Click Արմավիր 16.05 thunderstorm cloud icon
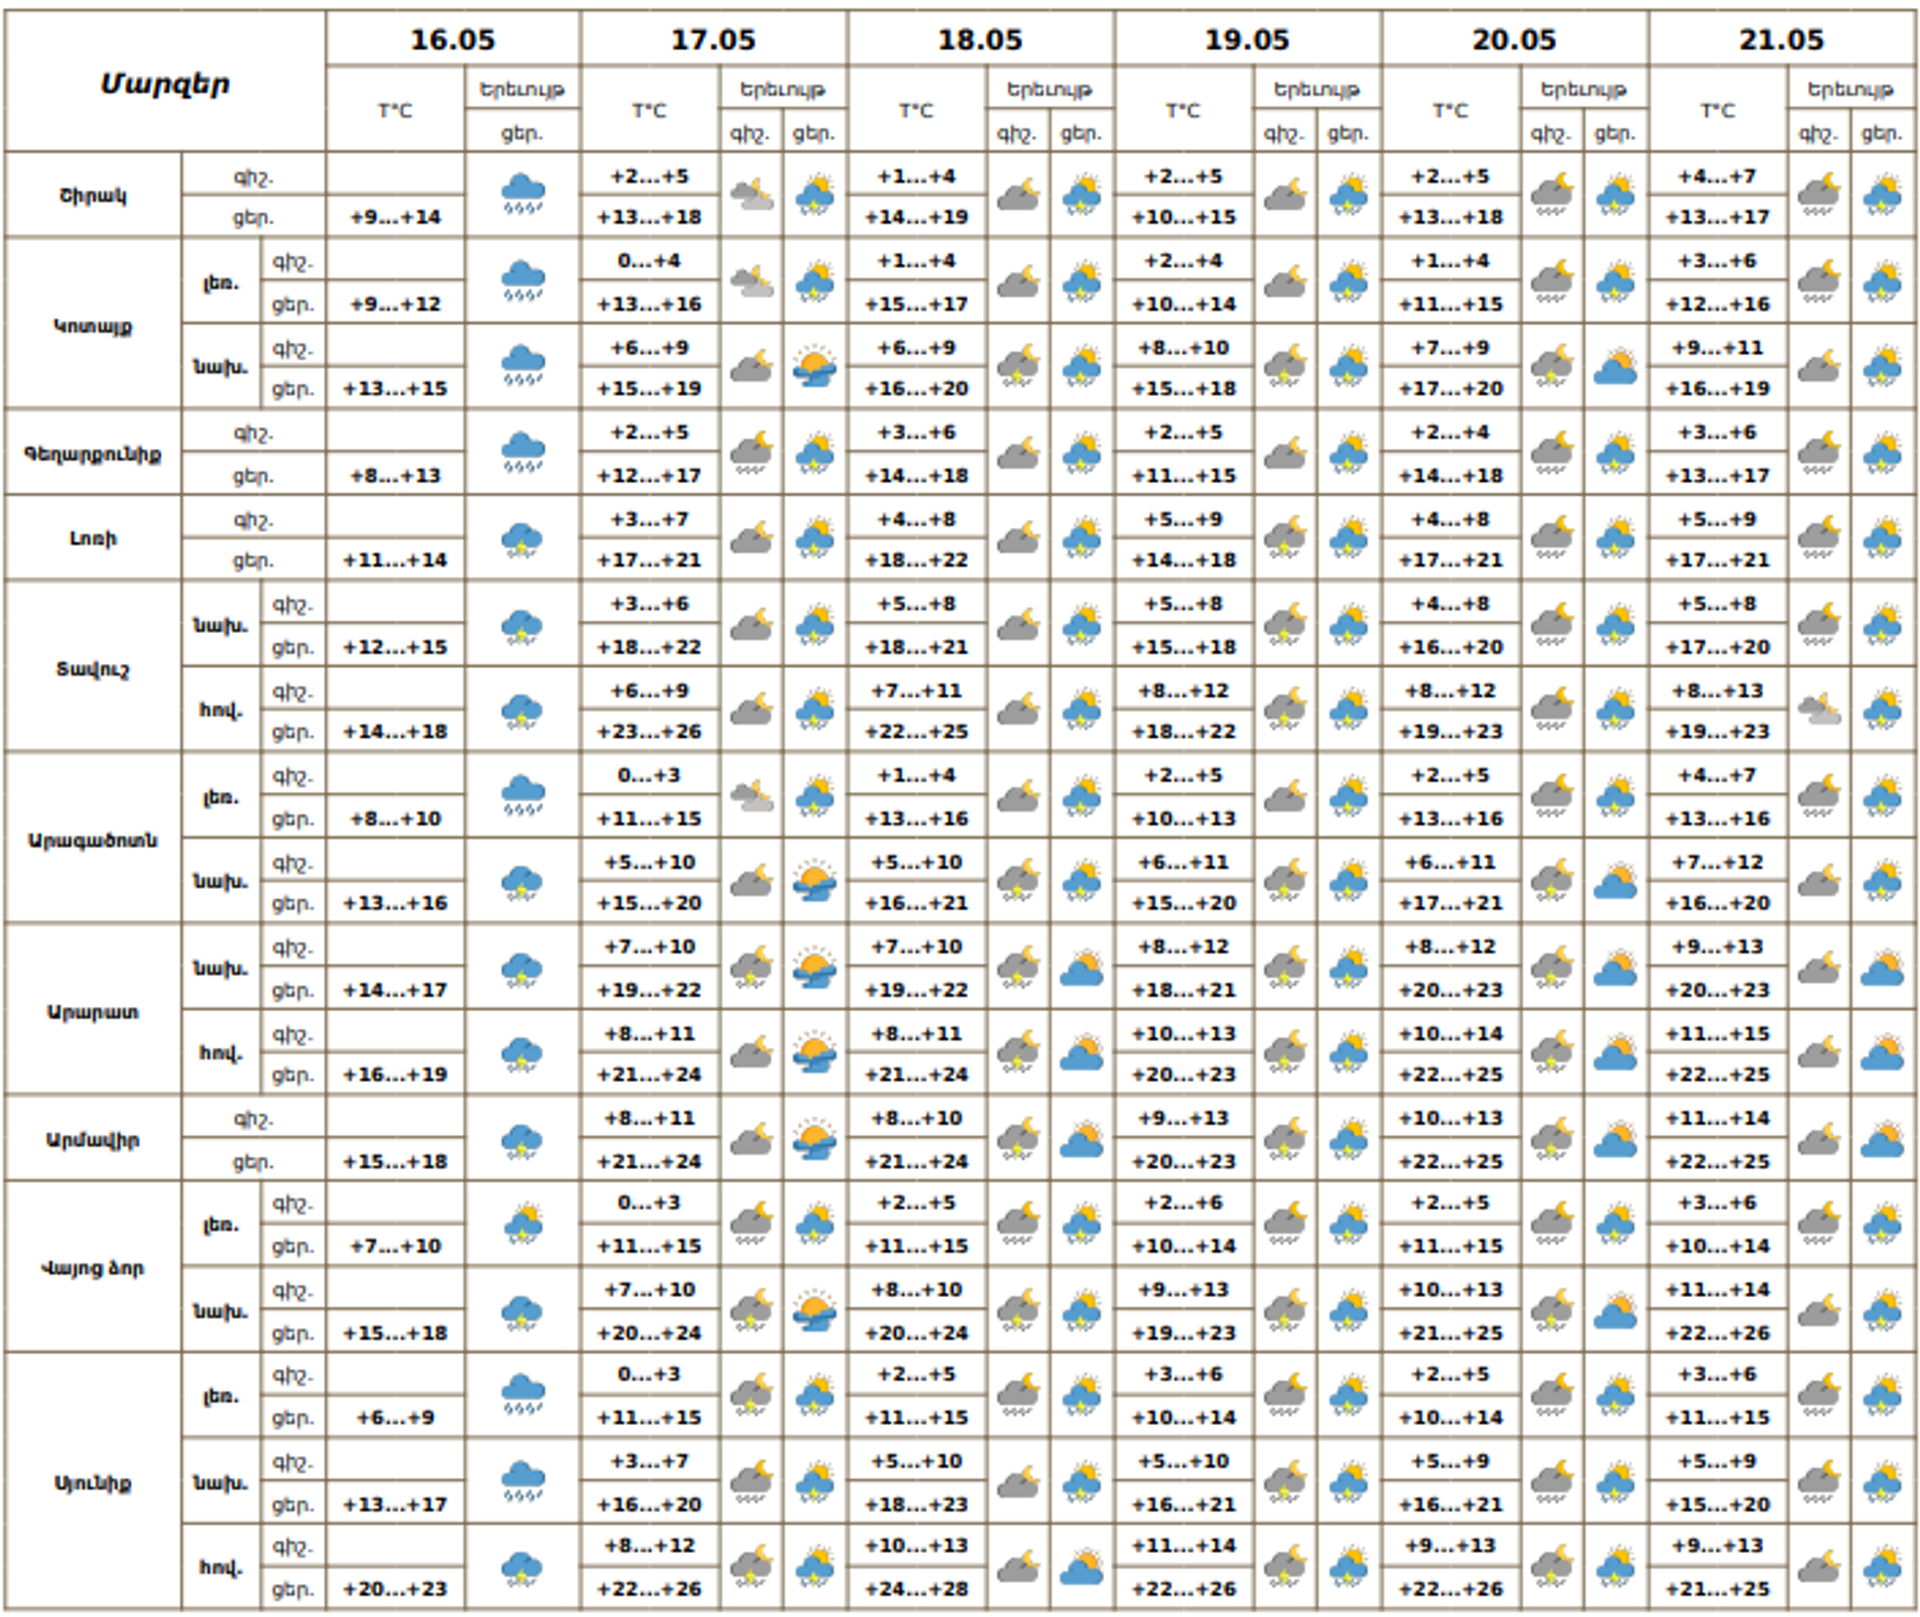The width and height of the screenshot is (1920, 1617). tap(523, 1139)
